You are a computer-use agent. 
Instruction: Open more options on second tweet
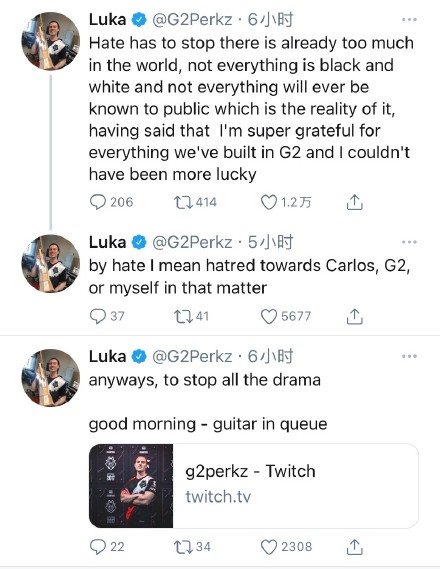click(410, 242)
